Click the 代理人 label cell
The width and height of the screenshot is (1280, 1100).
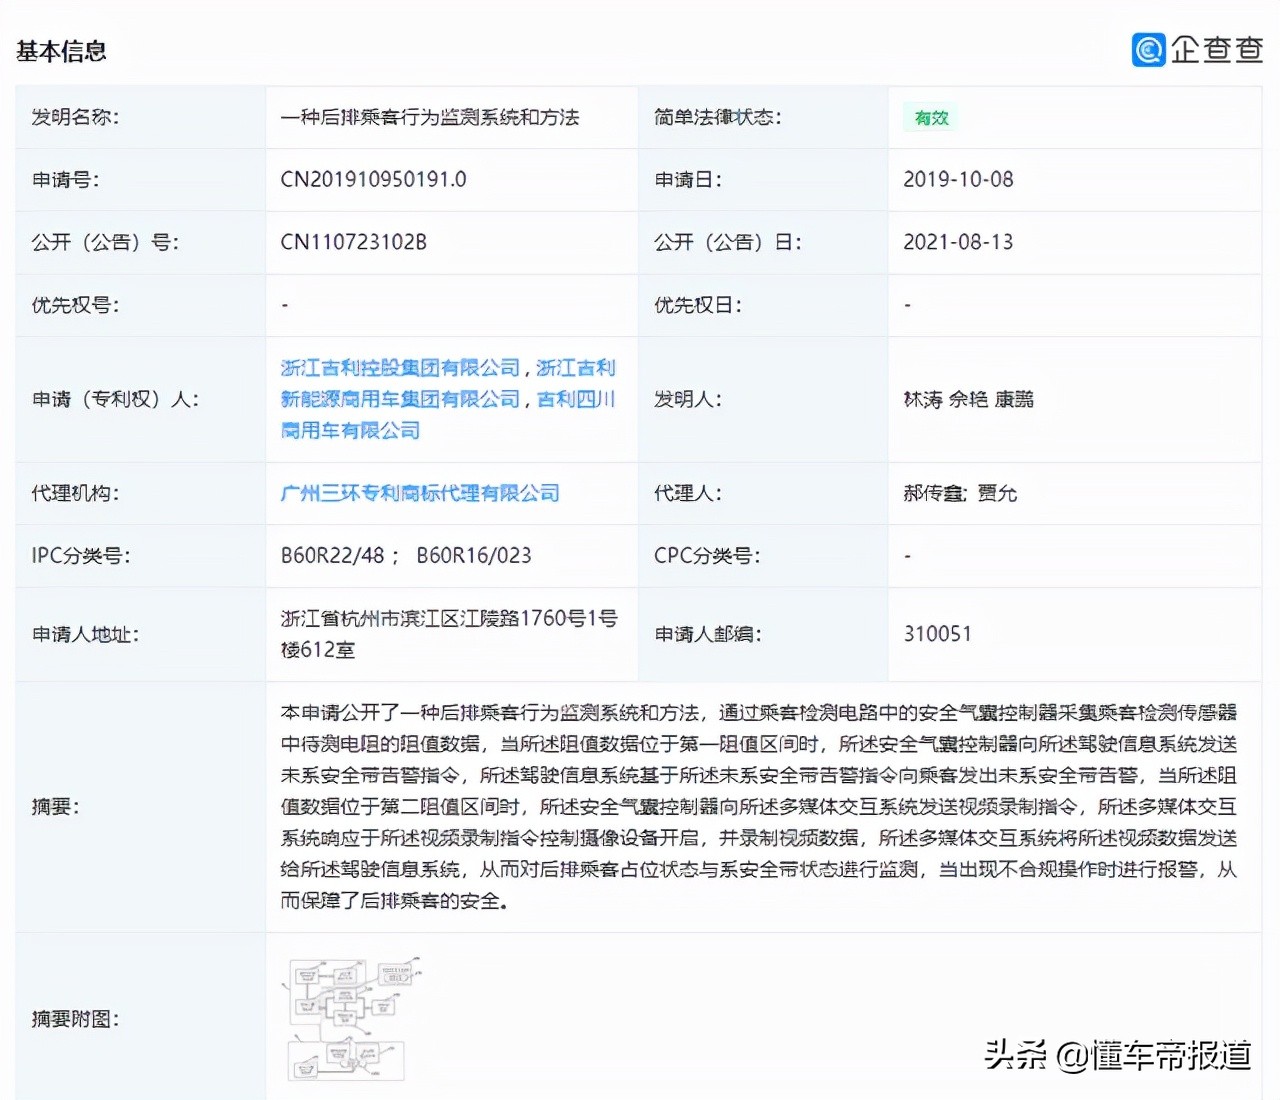(x=763, y=493)
